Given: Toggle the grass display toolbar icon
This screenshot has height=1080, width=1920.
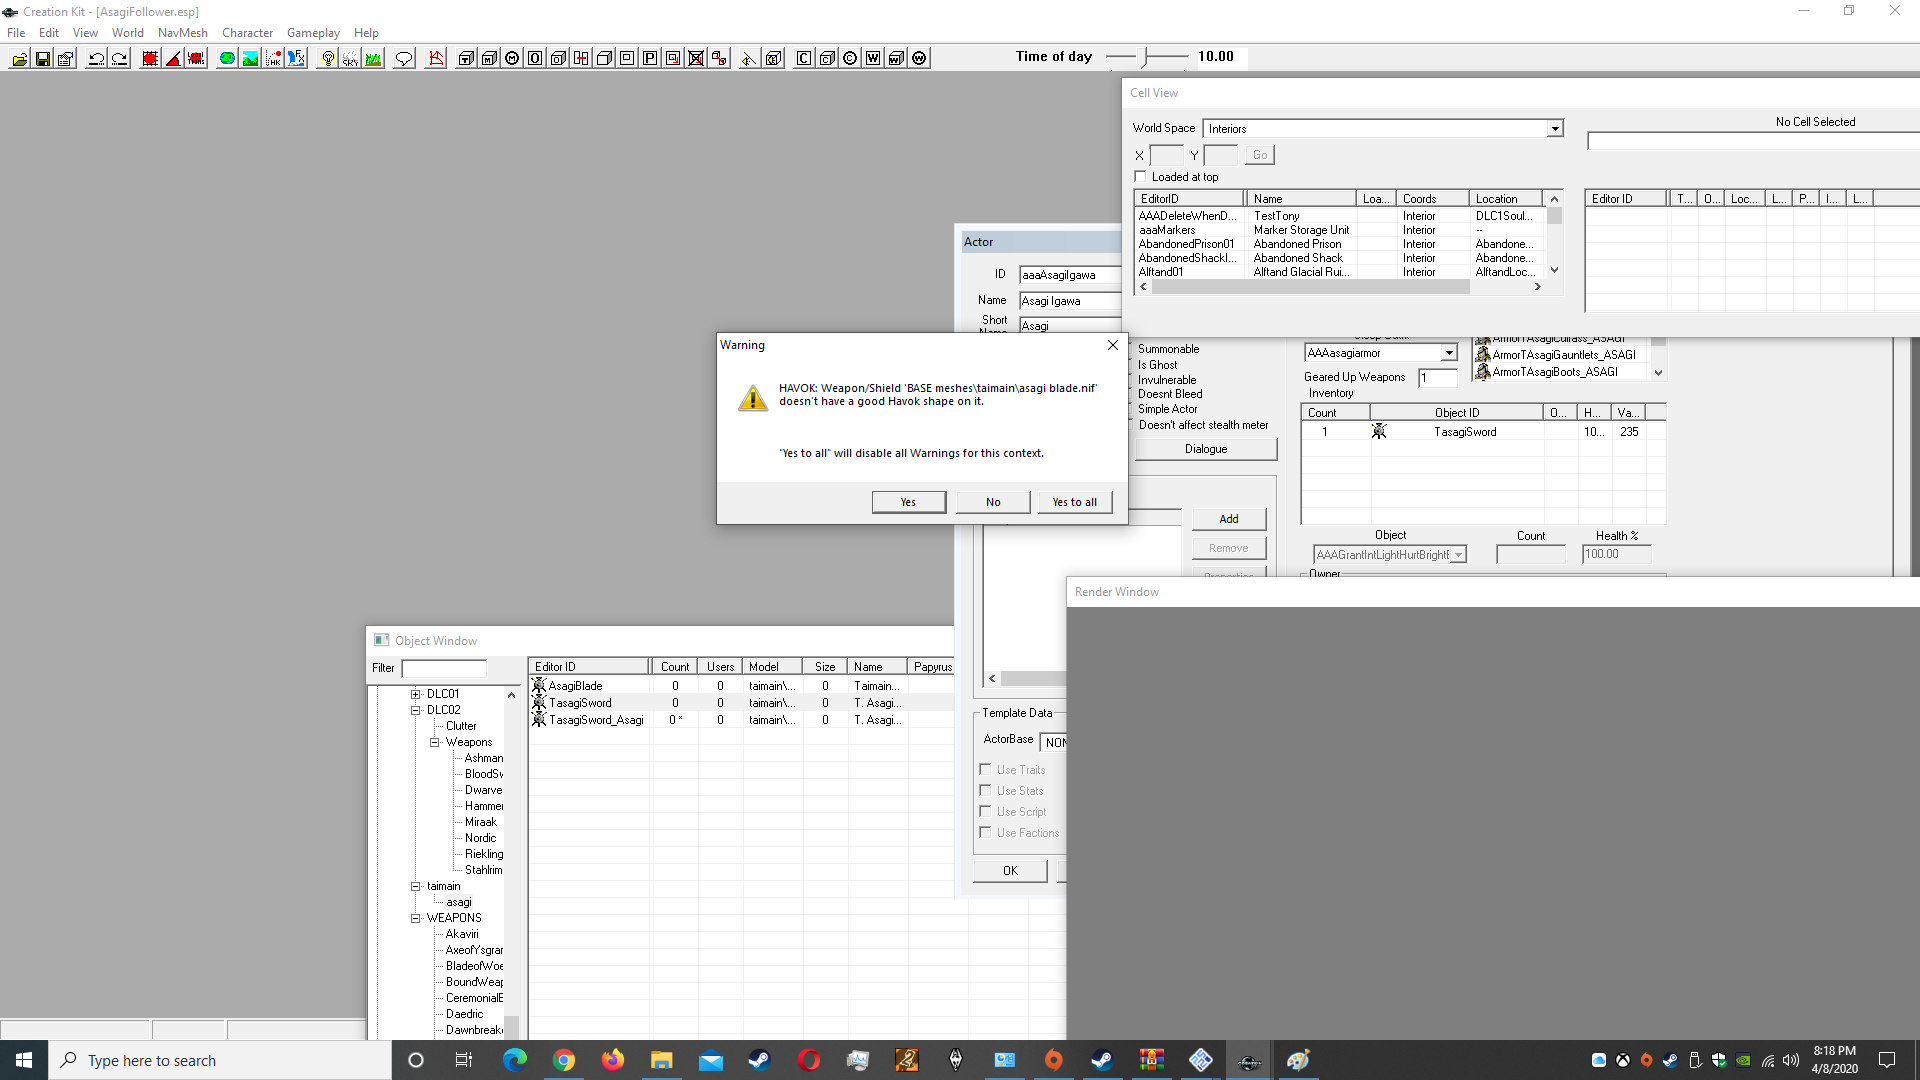Looking at the screenshot, I should pyautogui.click(x=373, y=59).
